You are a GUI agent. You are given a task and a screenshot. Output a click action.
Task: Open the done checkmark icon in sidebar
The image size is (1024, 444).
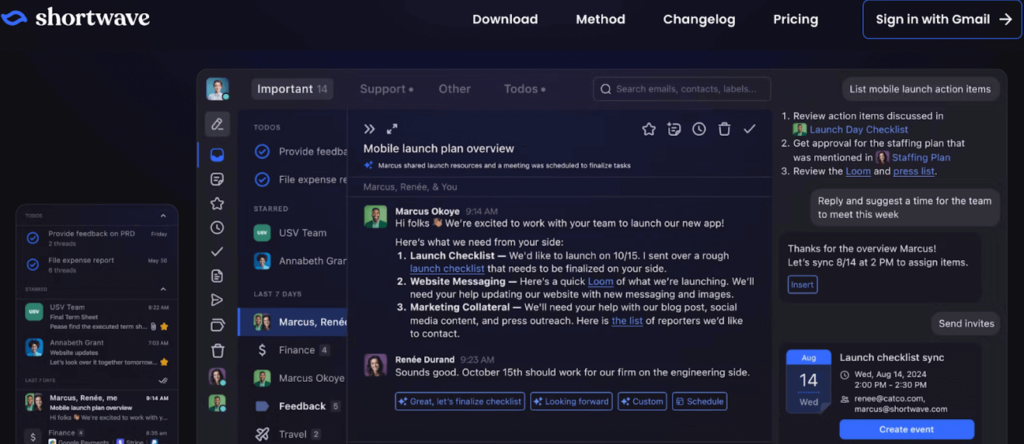click(x=217, y=251)
